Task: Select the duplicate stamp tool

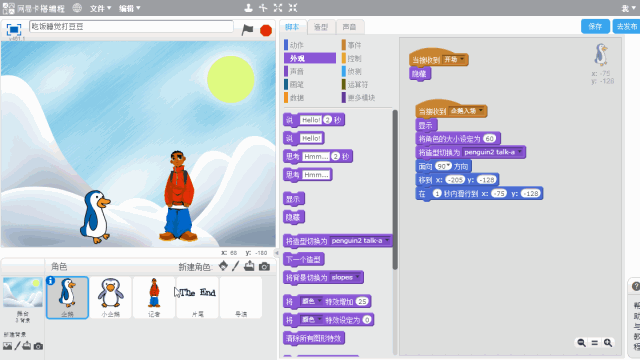Action: click(x=248, y=8)
